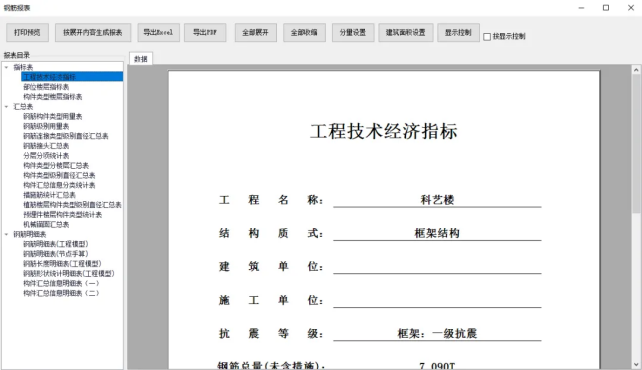Collapse all nodes with 全部收缩
The width and height of the screenshot is (642, 370).
[304, 32]
